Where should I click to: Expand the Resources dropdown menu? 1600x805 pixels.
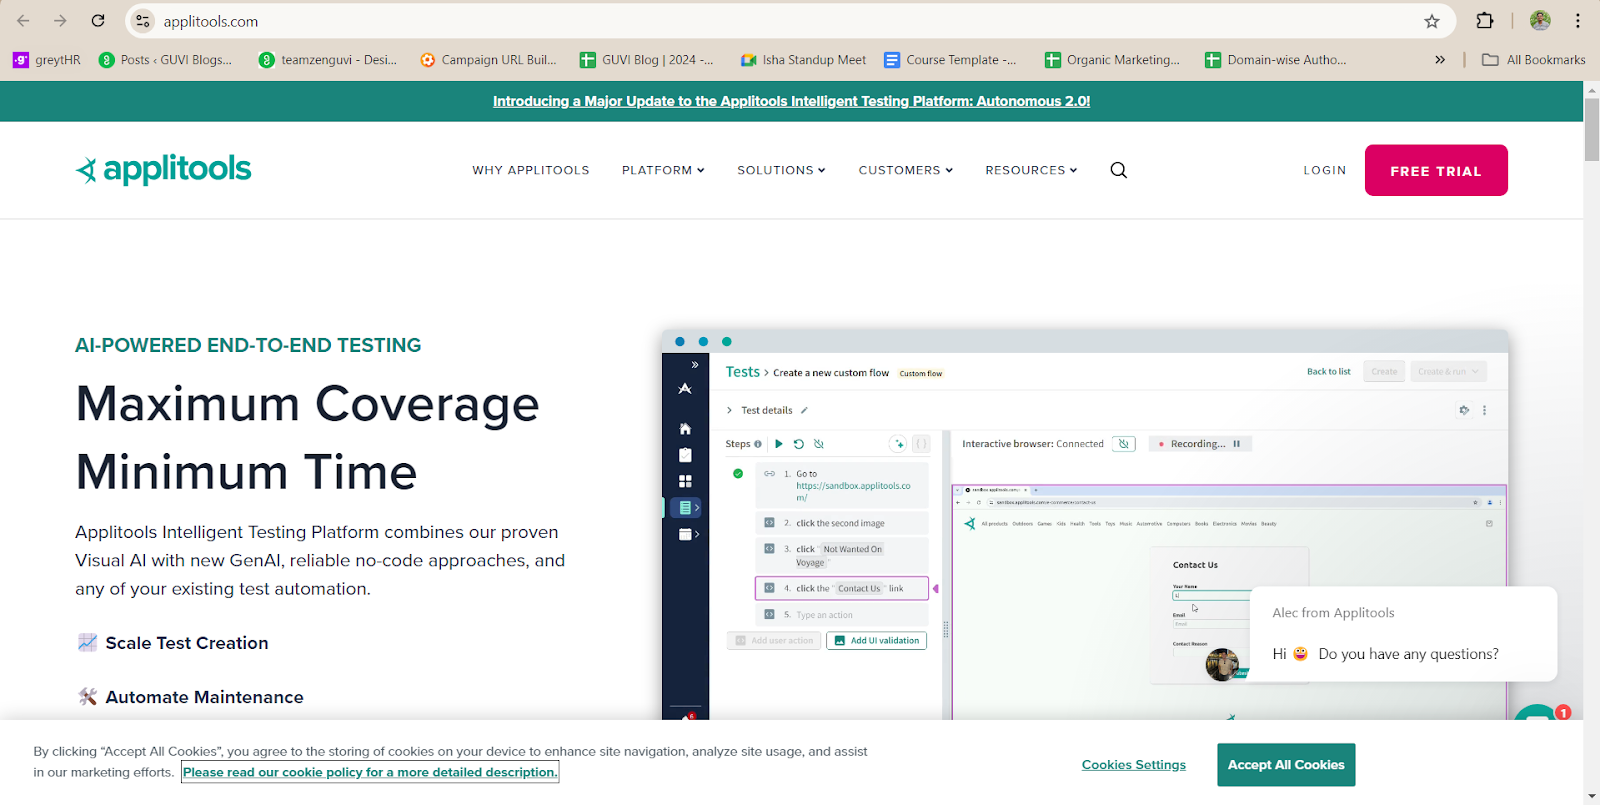[1031, 170]
